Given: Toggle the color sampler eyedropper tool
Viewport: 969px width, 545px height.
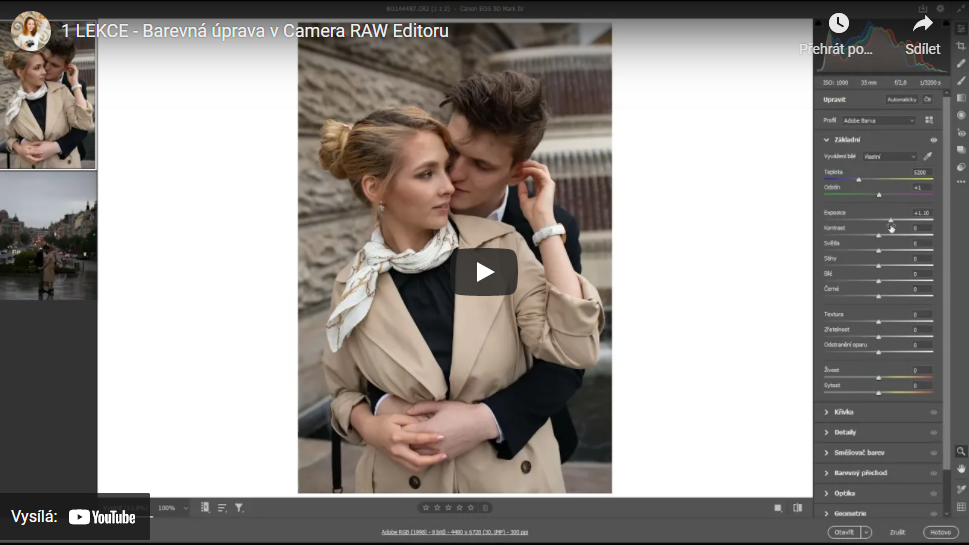Looking at the screenshot, I should [961, 489].
